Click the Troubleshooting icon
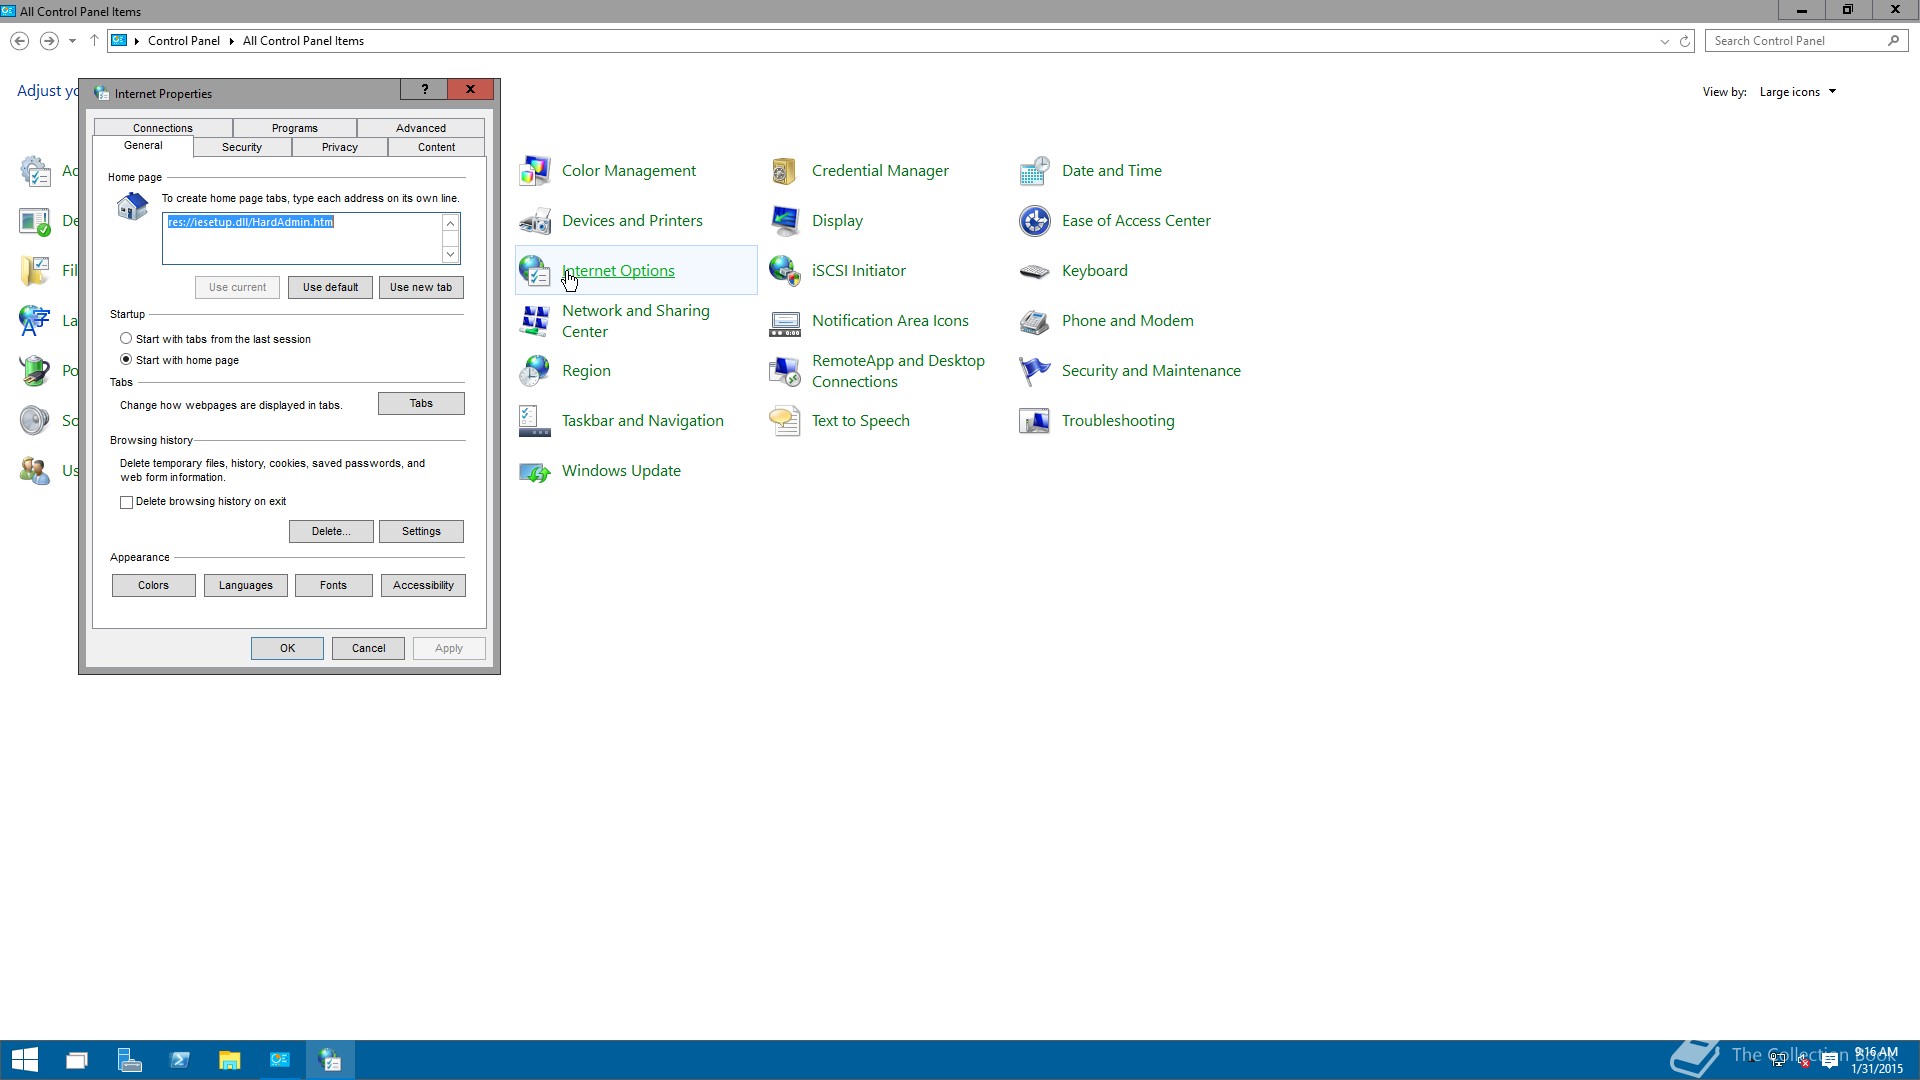This screenshot has width=1920, height=1080. point(1035,421)
